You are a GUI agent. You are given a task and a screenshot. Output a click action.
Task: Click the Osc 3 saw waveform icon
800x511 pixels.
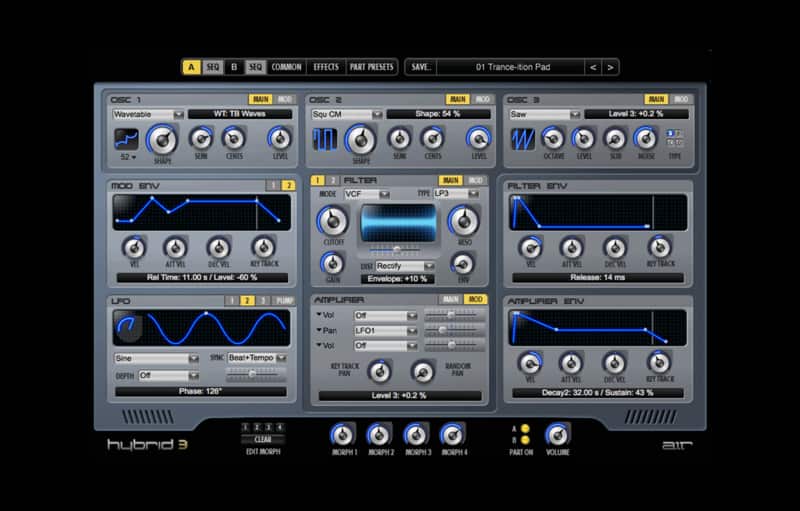[523, 139]
